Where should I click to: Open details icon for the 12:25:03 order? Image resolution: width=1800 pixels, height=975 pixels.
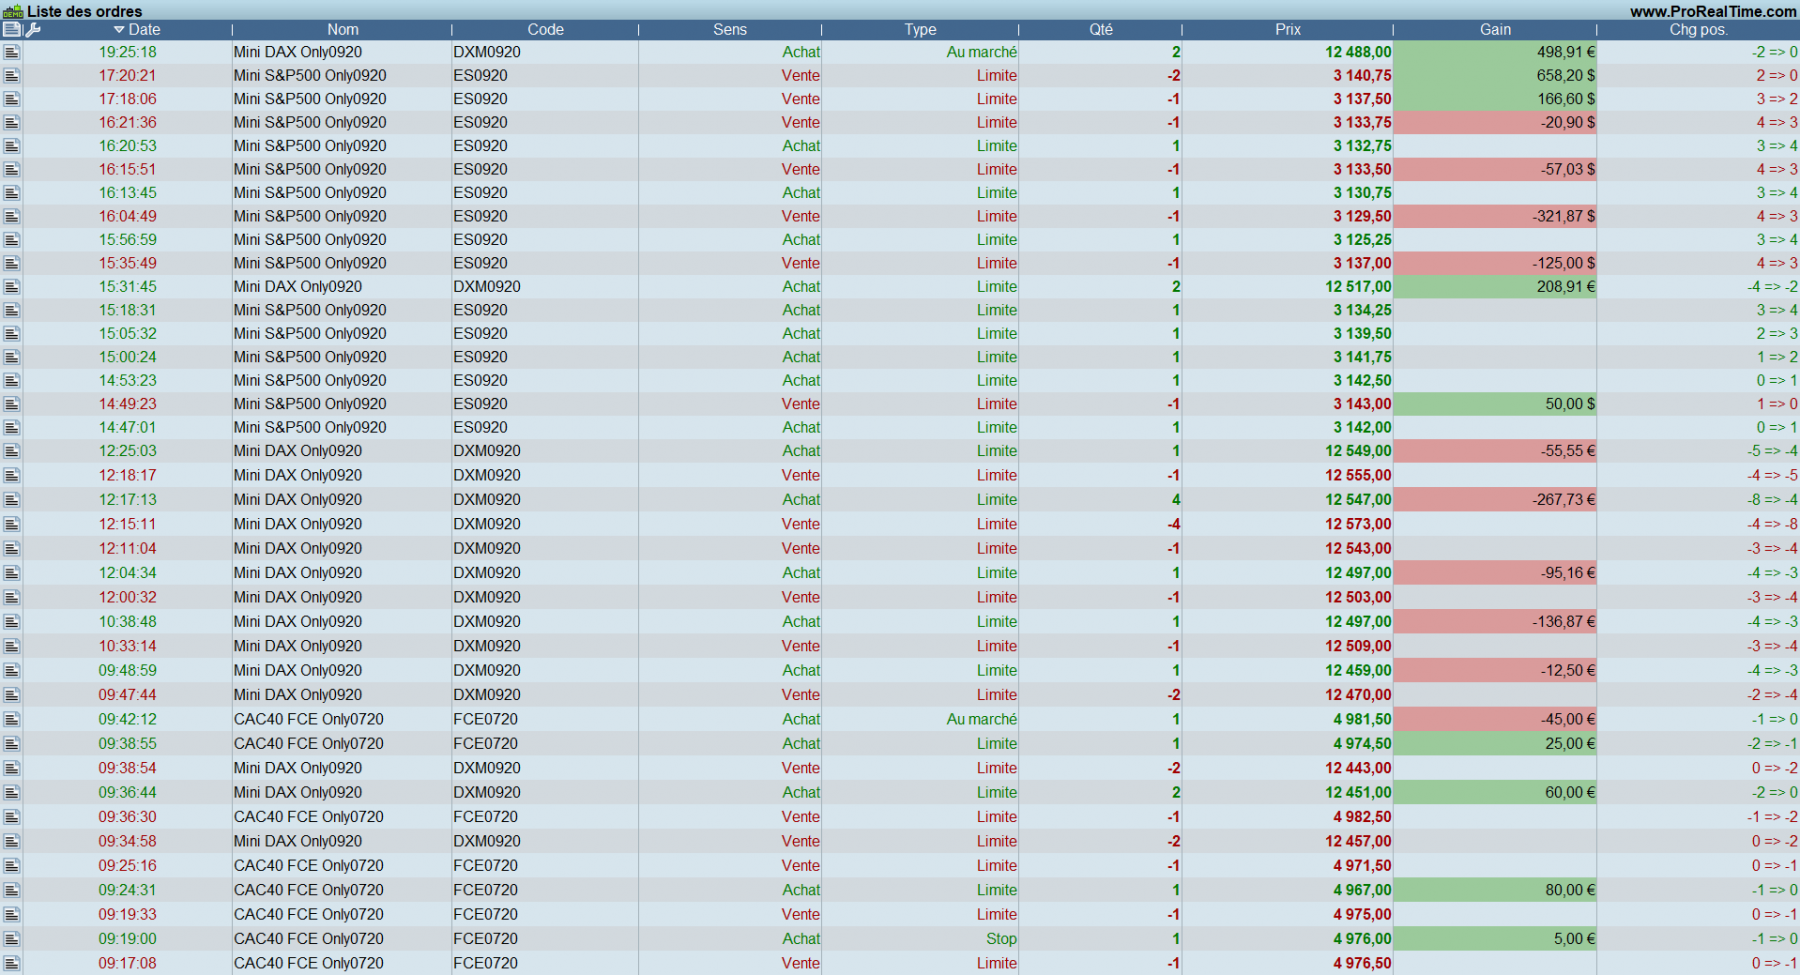(12, 451)
